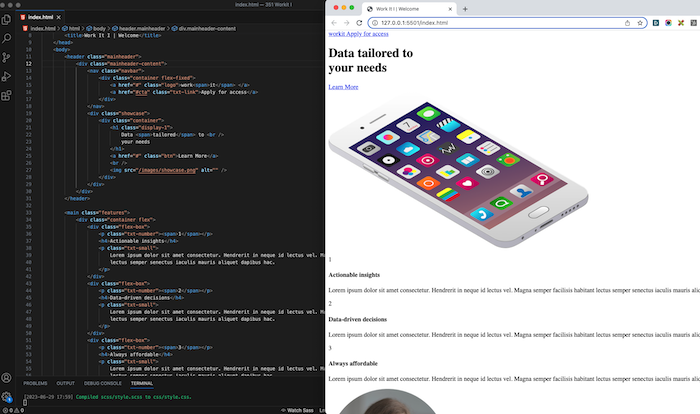Image resolution: width=700 pixels, height=414 pixels.
Task: Click the Apply for access link
Action: click(x=367, y=34)
